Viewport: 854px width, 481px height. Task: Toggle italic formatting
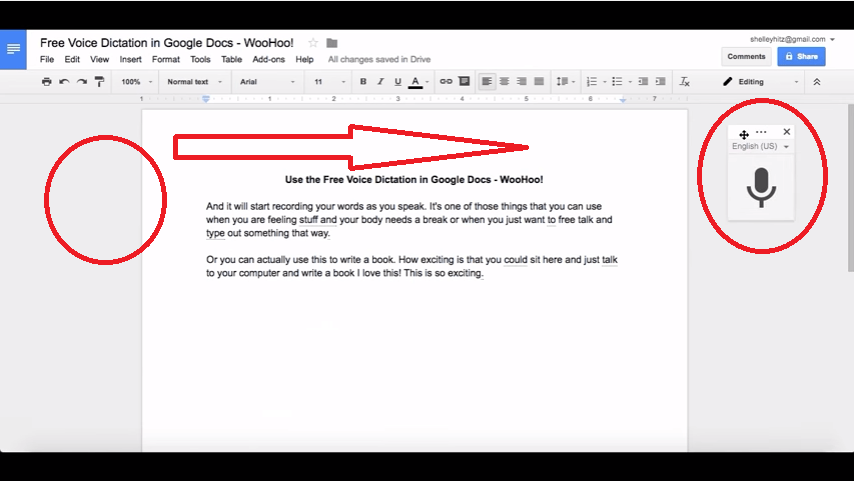click(x=381, y=82)
